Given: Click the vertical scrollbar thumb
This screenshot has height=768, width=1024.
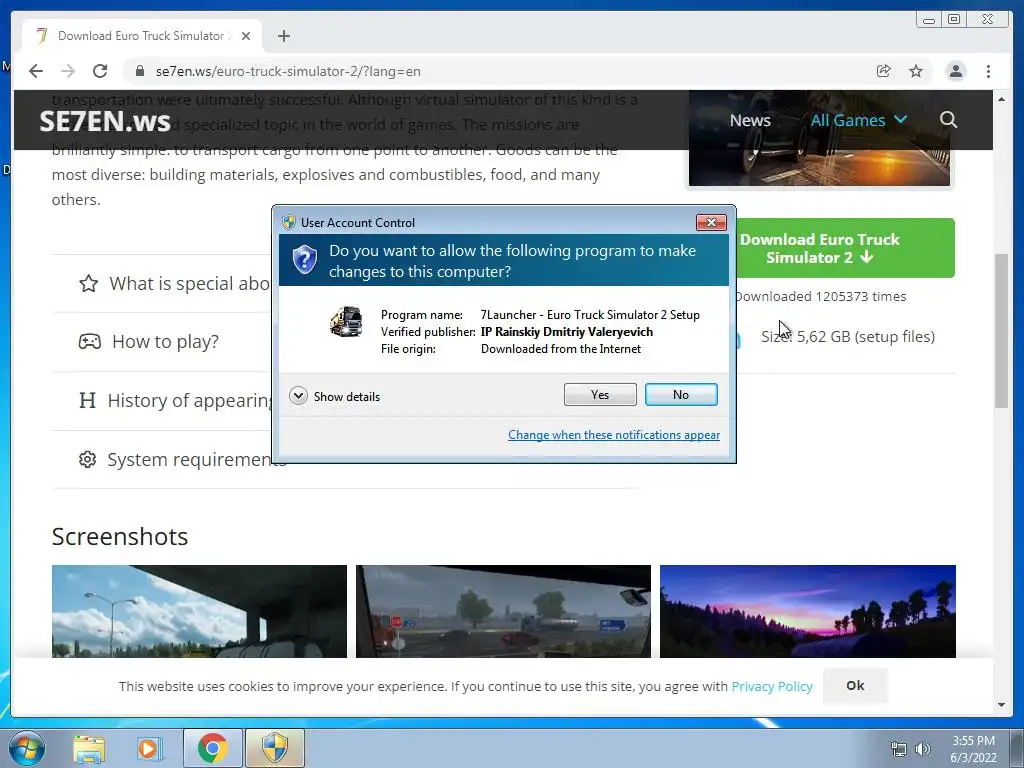Looking at the screenshot, I should [x=1001, y=330].
